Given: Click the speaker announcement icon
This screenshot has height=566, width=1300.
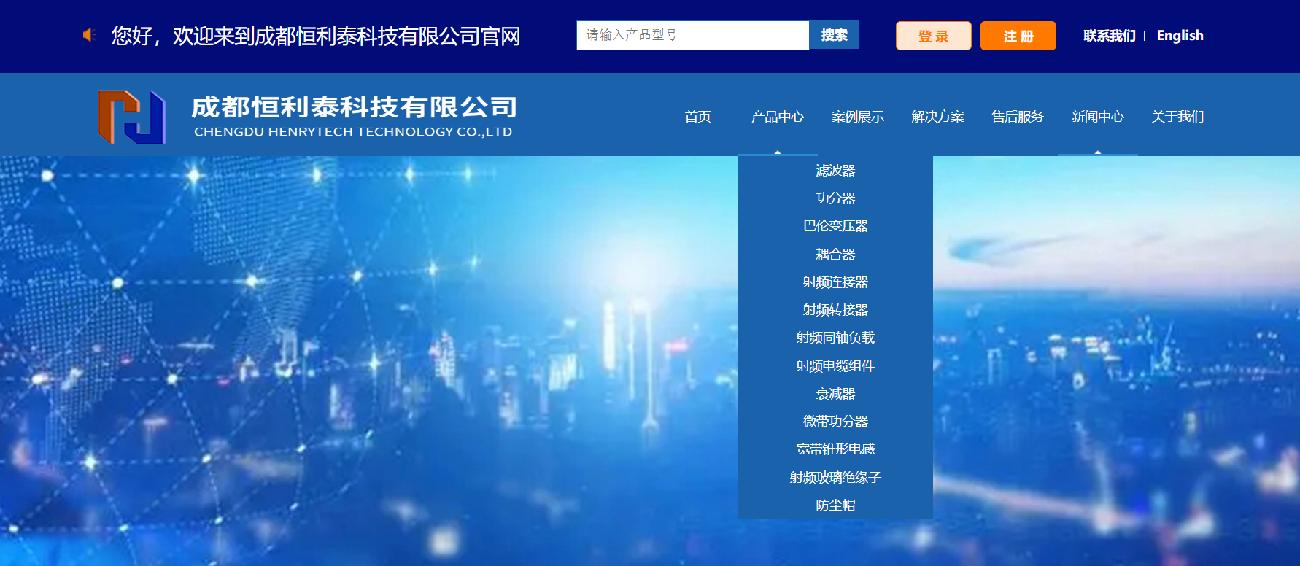Looking at the screenshot, I should coord(89,36).
